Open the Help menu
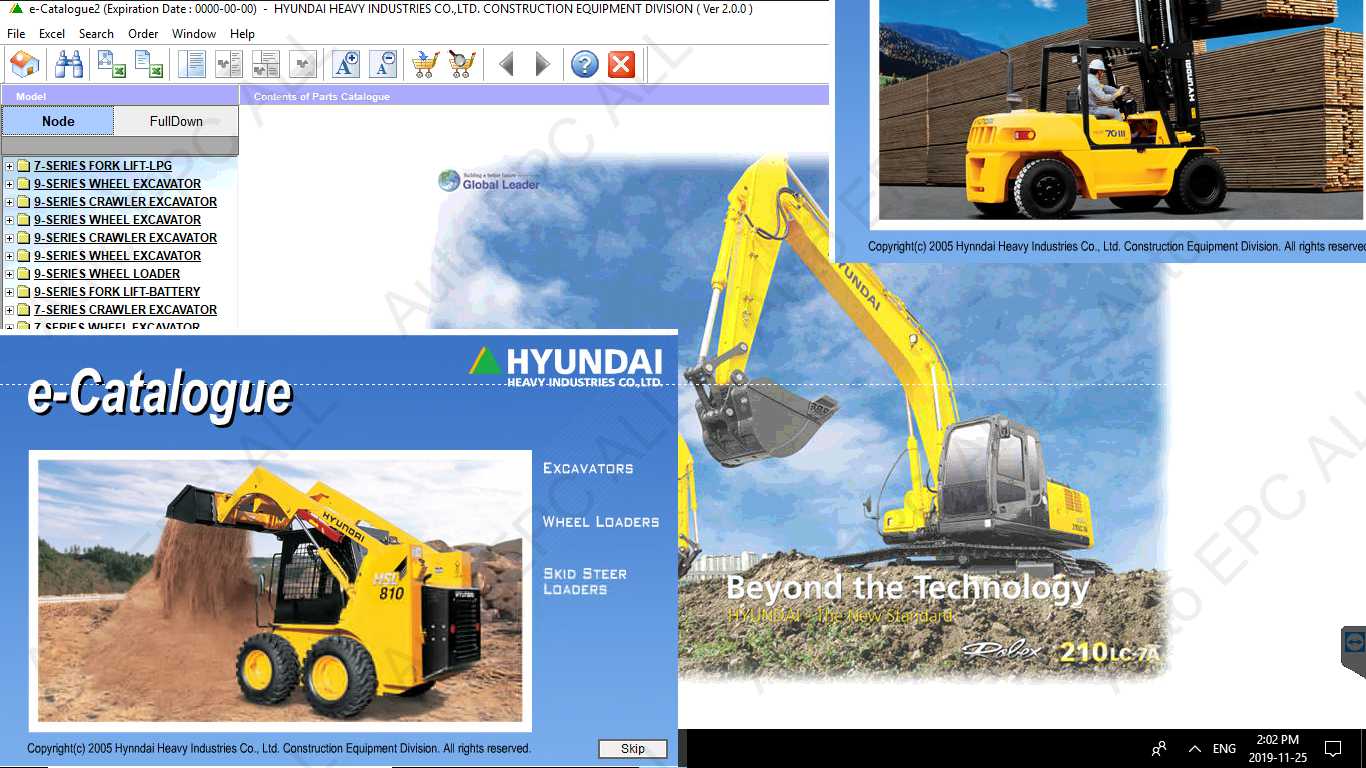This screenshot has width=1366, height=768. pyautogui.click(x=242, y=34)
